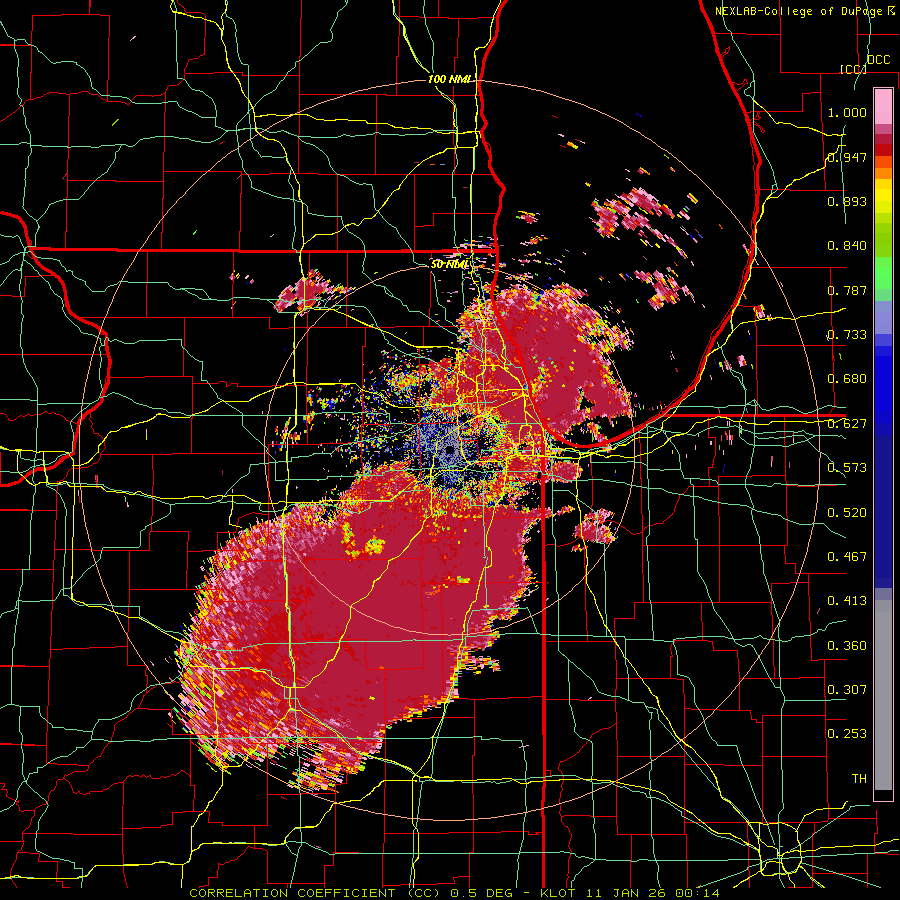
Task: Select the 0.467 scale value
Action: (847, 557)
